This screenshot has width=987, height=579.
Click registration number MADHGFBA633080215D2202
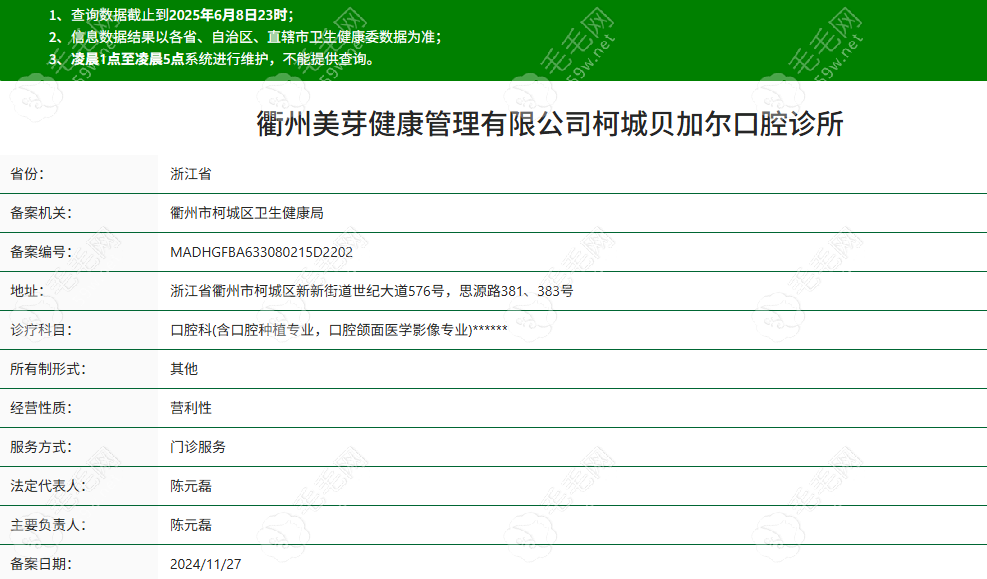tap(261, 252)
